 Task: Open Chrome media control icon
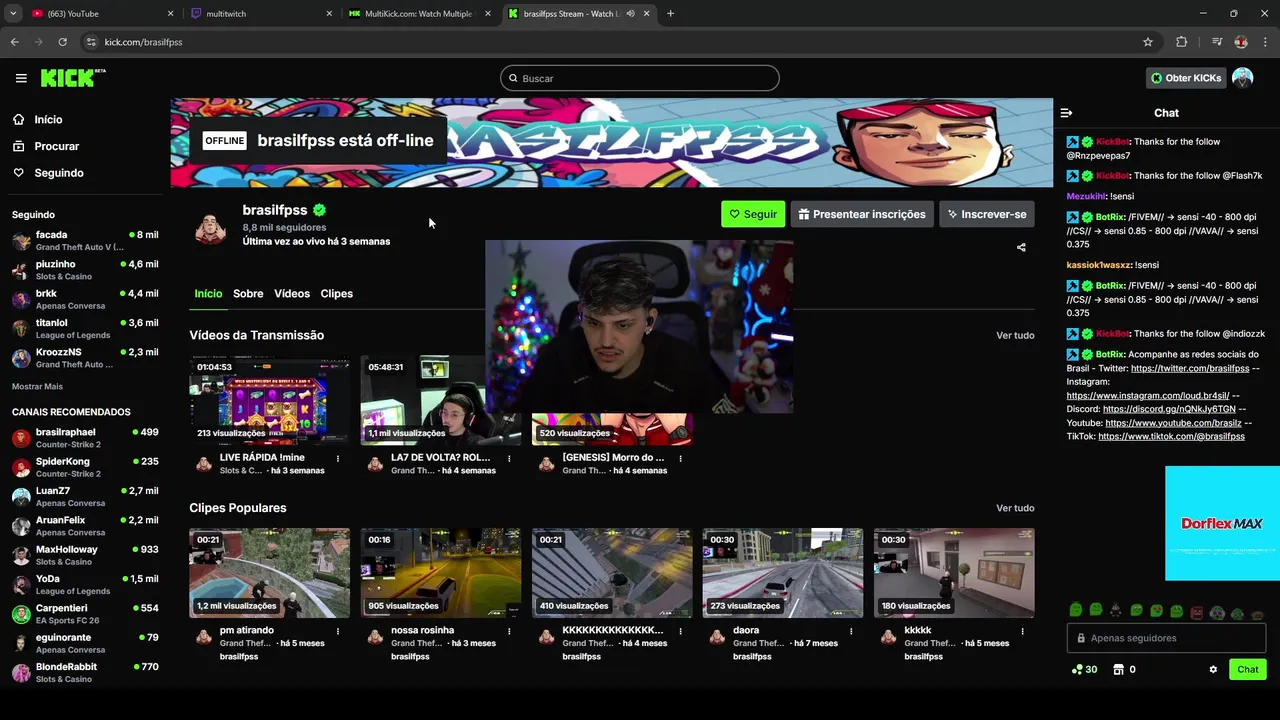tap(1216, 42)
